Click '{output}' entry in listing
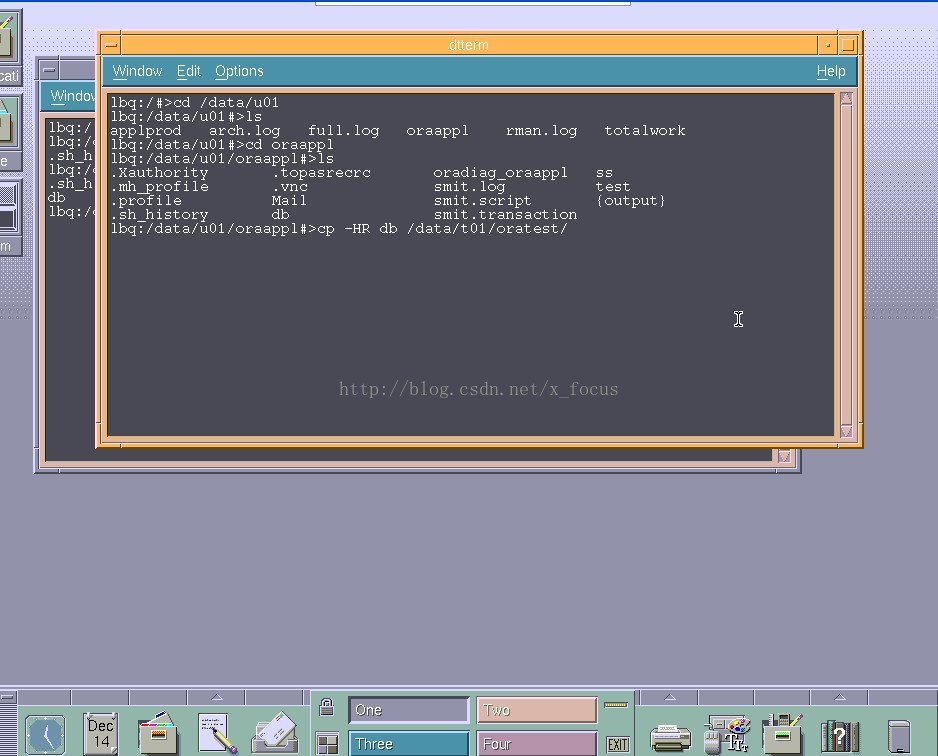938x756 pixels. tap(630, 201)
